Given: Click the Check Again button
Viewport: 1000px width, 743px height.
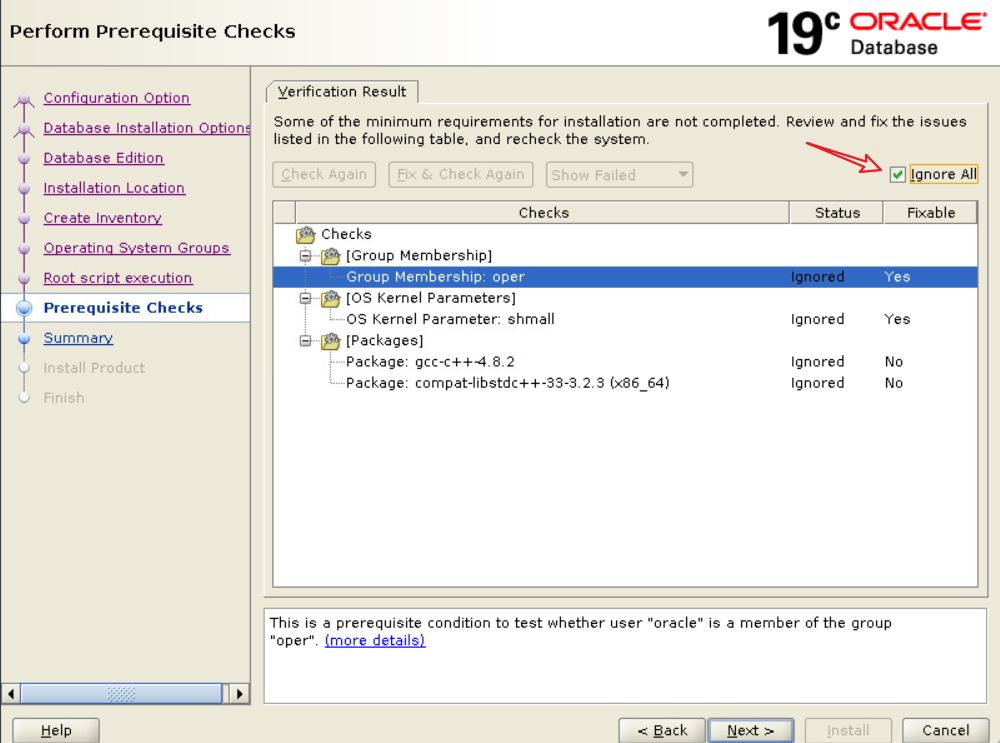Looking at the screenshot, I should coord(324,175).
